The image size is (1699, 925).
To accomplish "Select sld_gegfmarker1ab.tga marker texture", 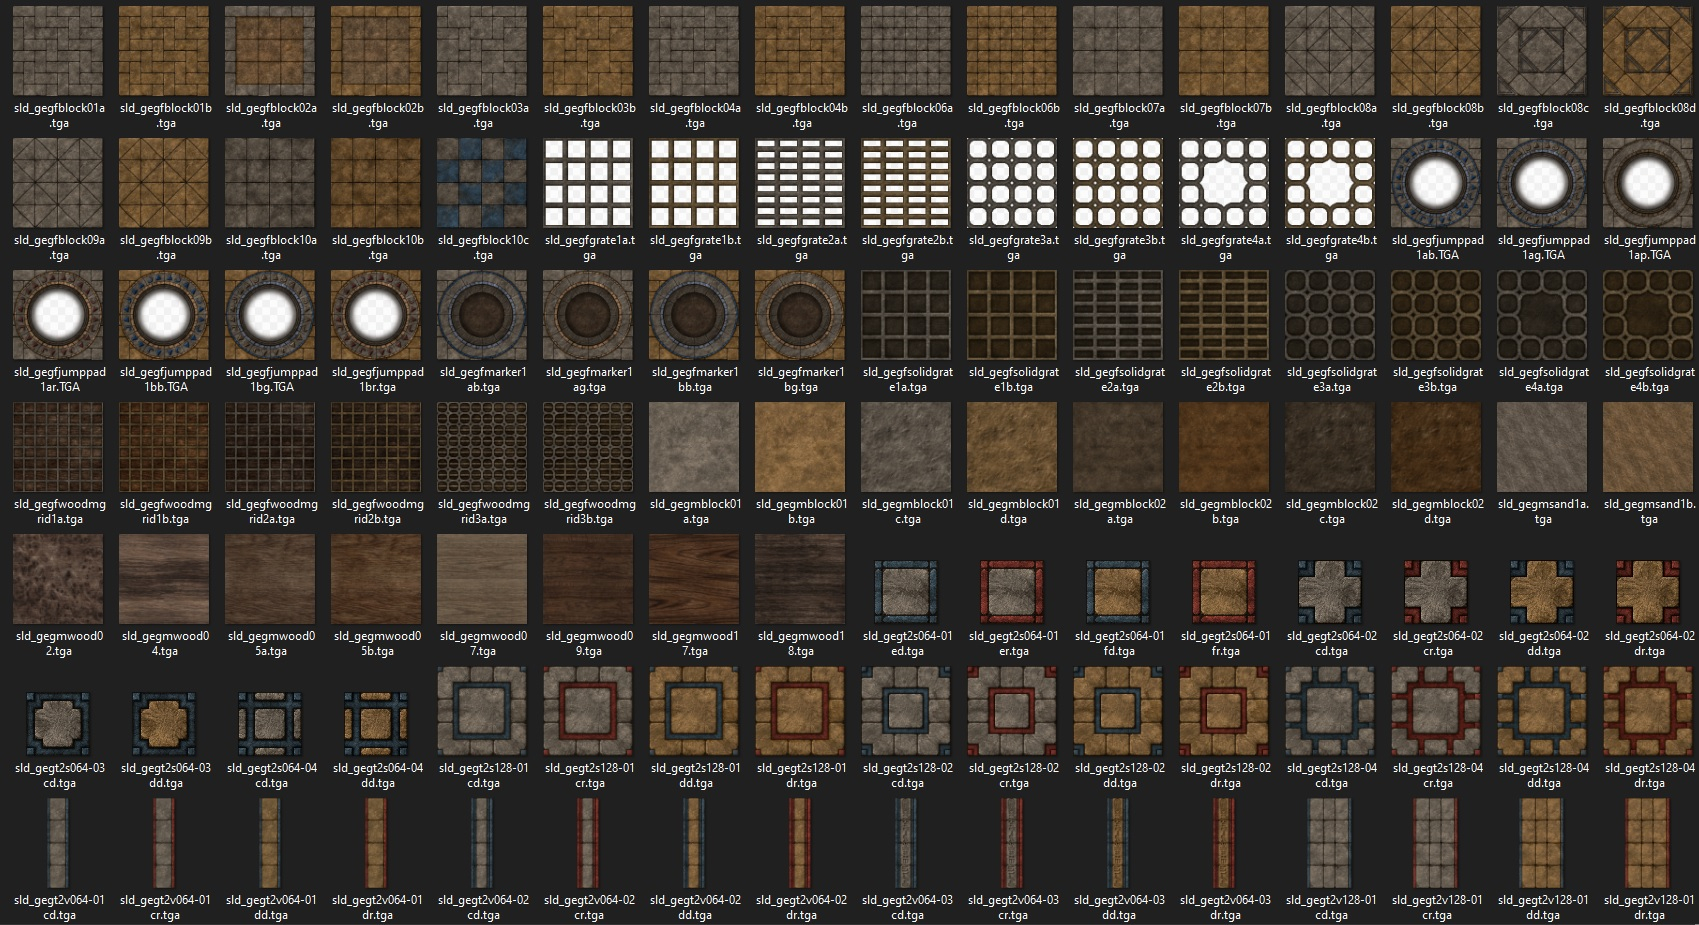I will pyautogui.click(x=482, y=315).
